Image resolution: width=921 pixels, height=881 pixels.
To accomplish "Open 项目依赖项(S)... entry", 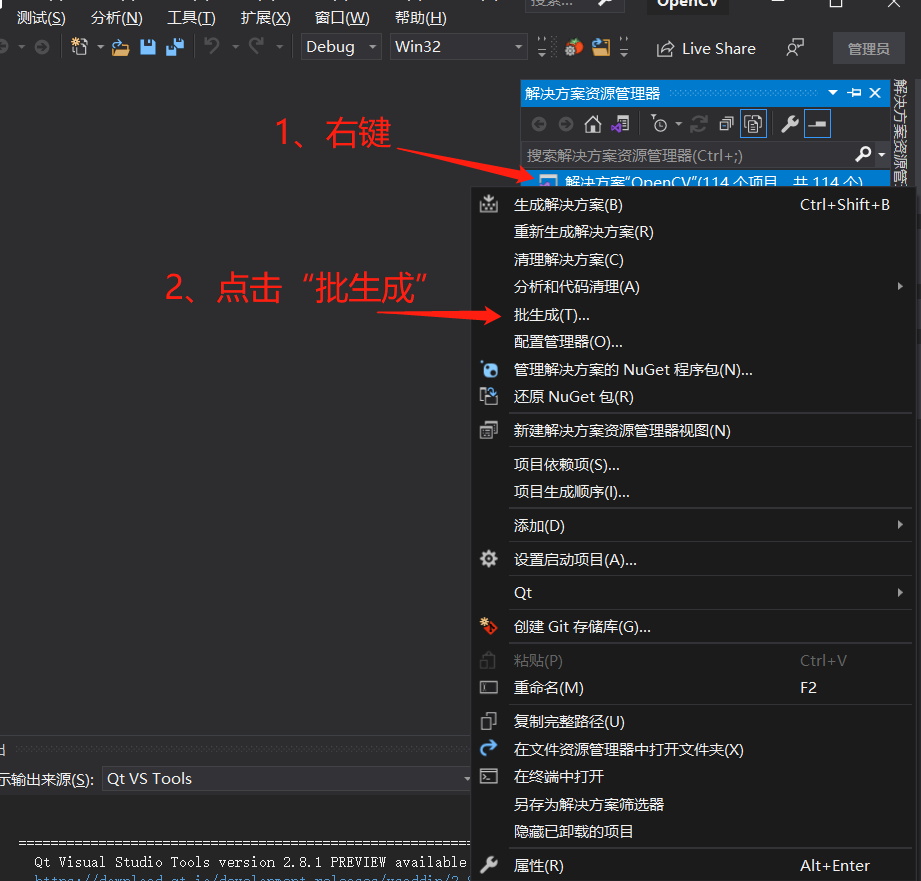I will point(693,465).
